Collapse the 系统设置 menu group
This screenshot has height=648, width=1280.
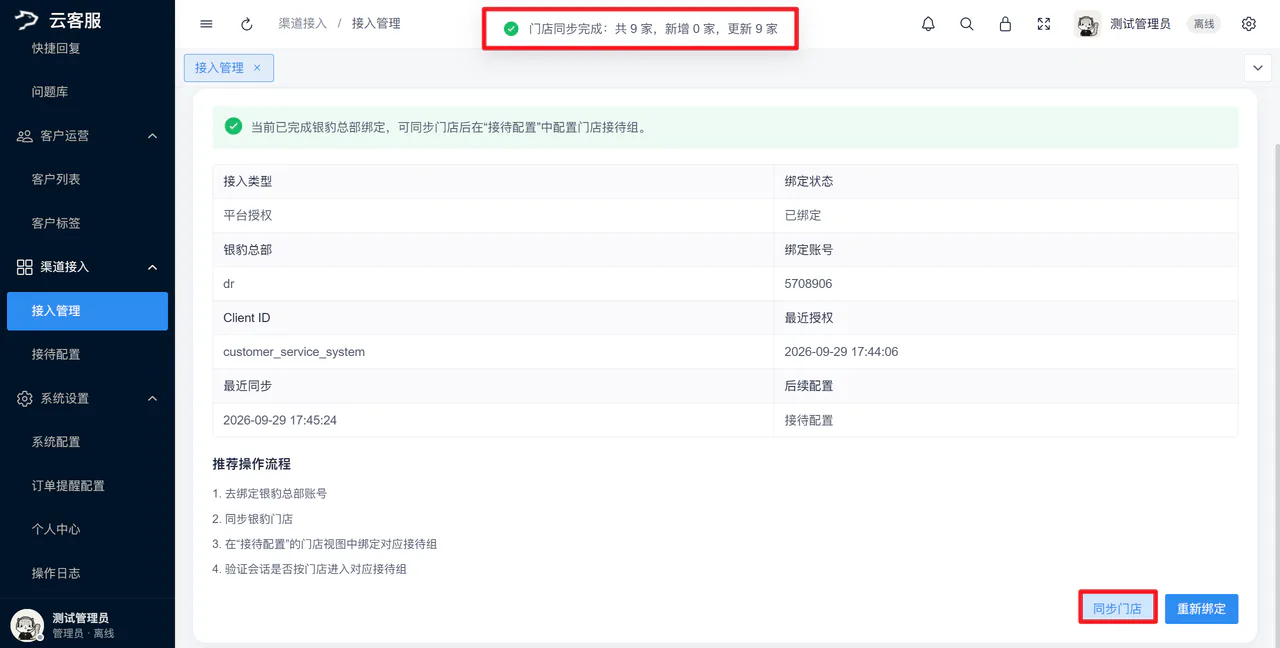tap(87, 398)
